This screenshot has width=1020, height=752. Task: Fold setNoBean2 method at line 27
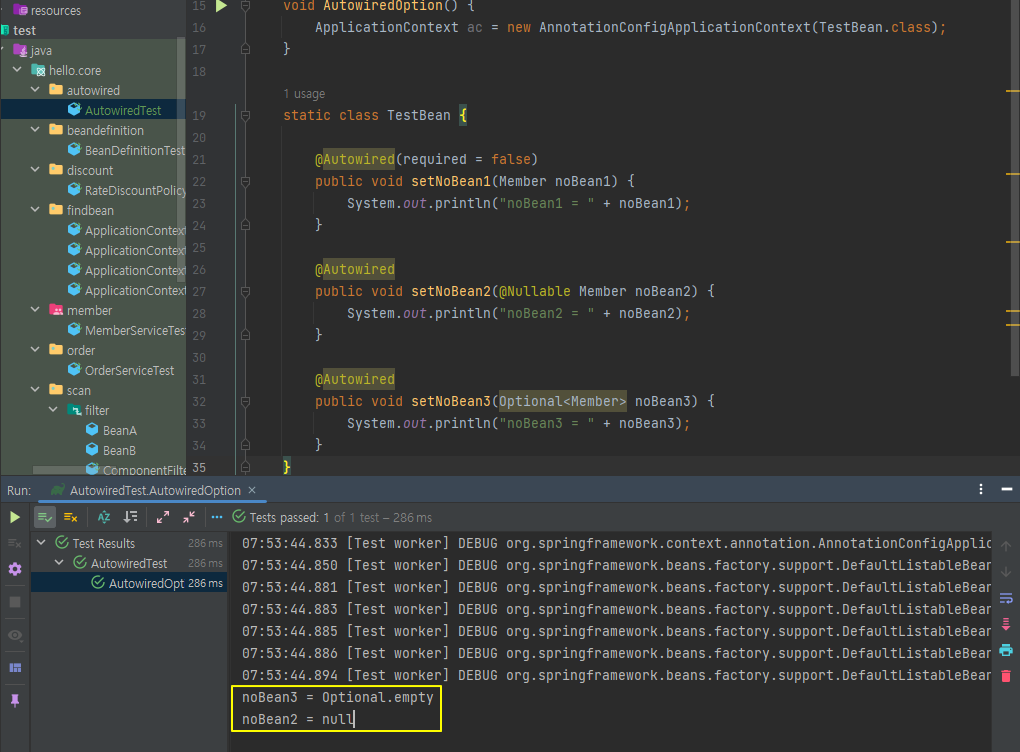point(245,291)
